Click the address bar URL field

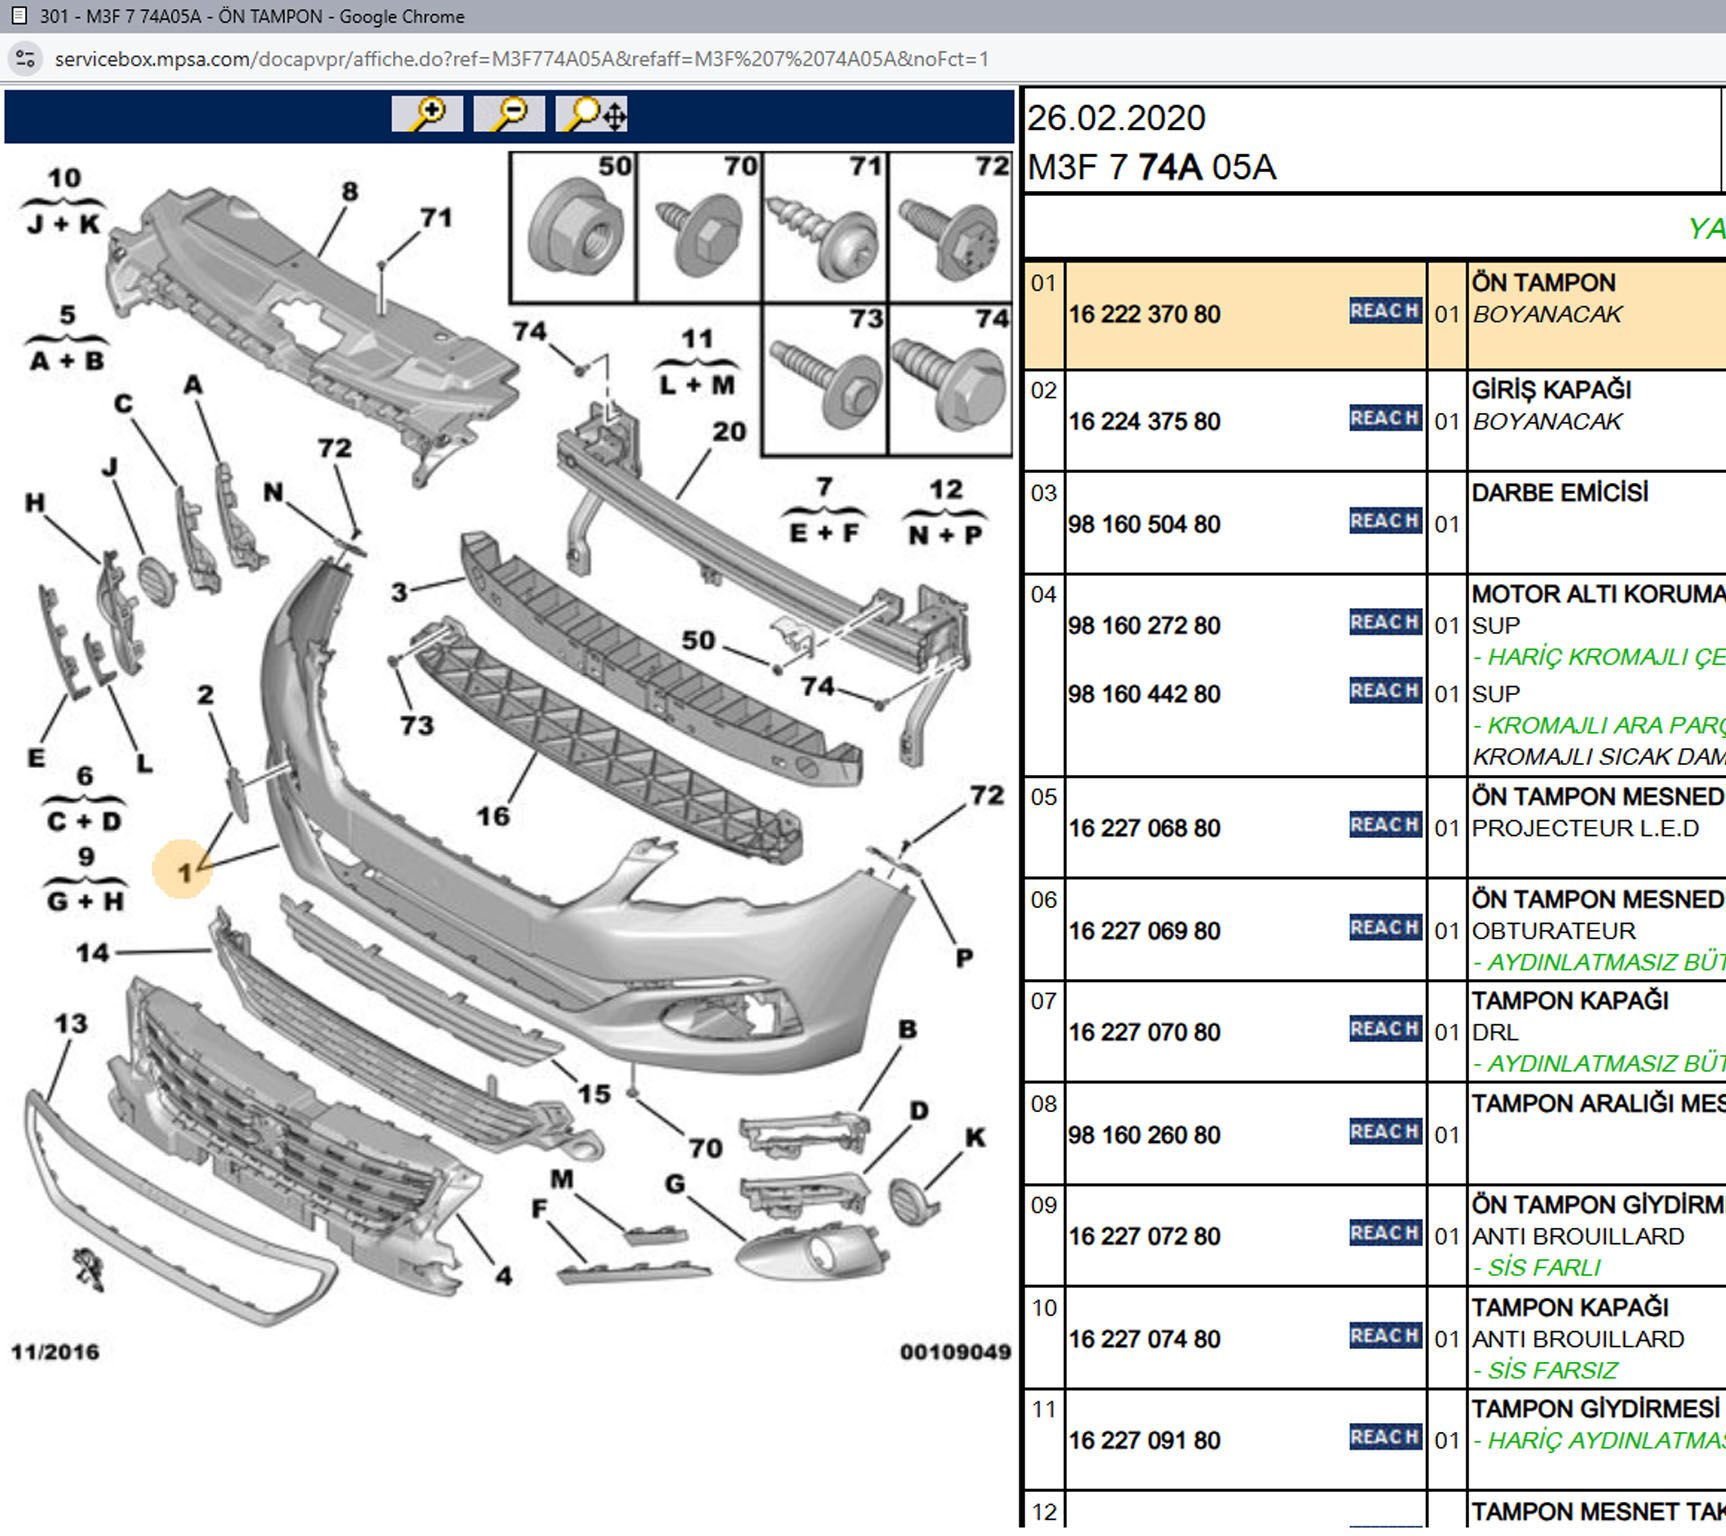(x=520, y=59)
